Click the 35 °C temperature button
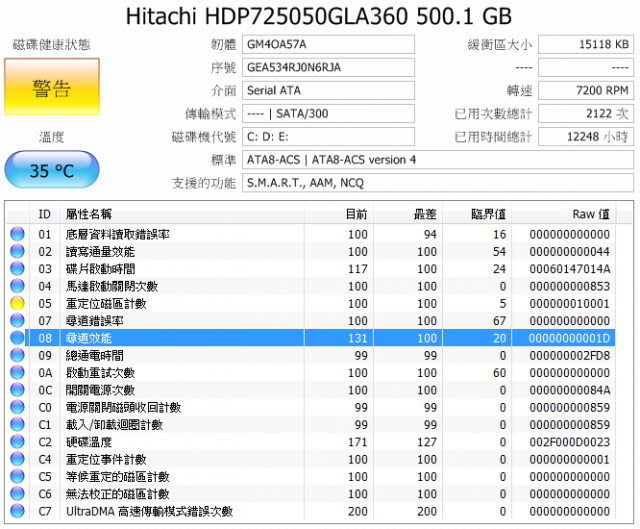The height and width of the screenshot is (529, 640). (52, 170)
